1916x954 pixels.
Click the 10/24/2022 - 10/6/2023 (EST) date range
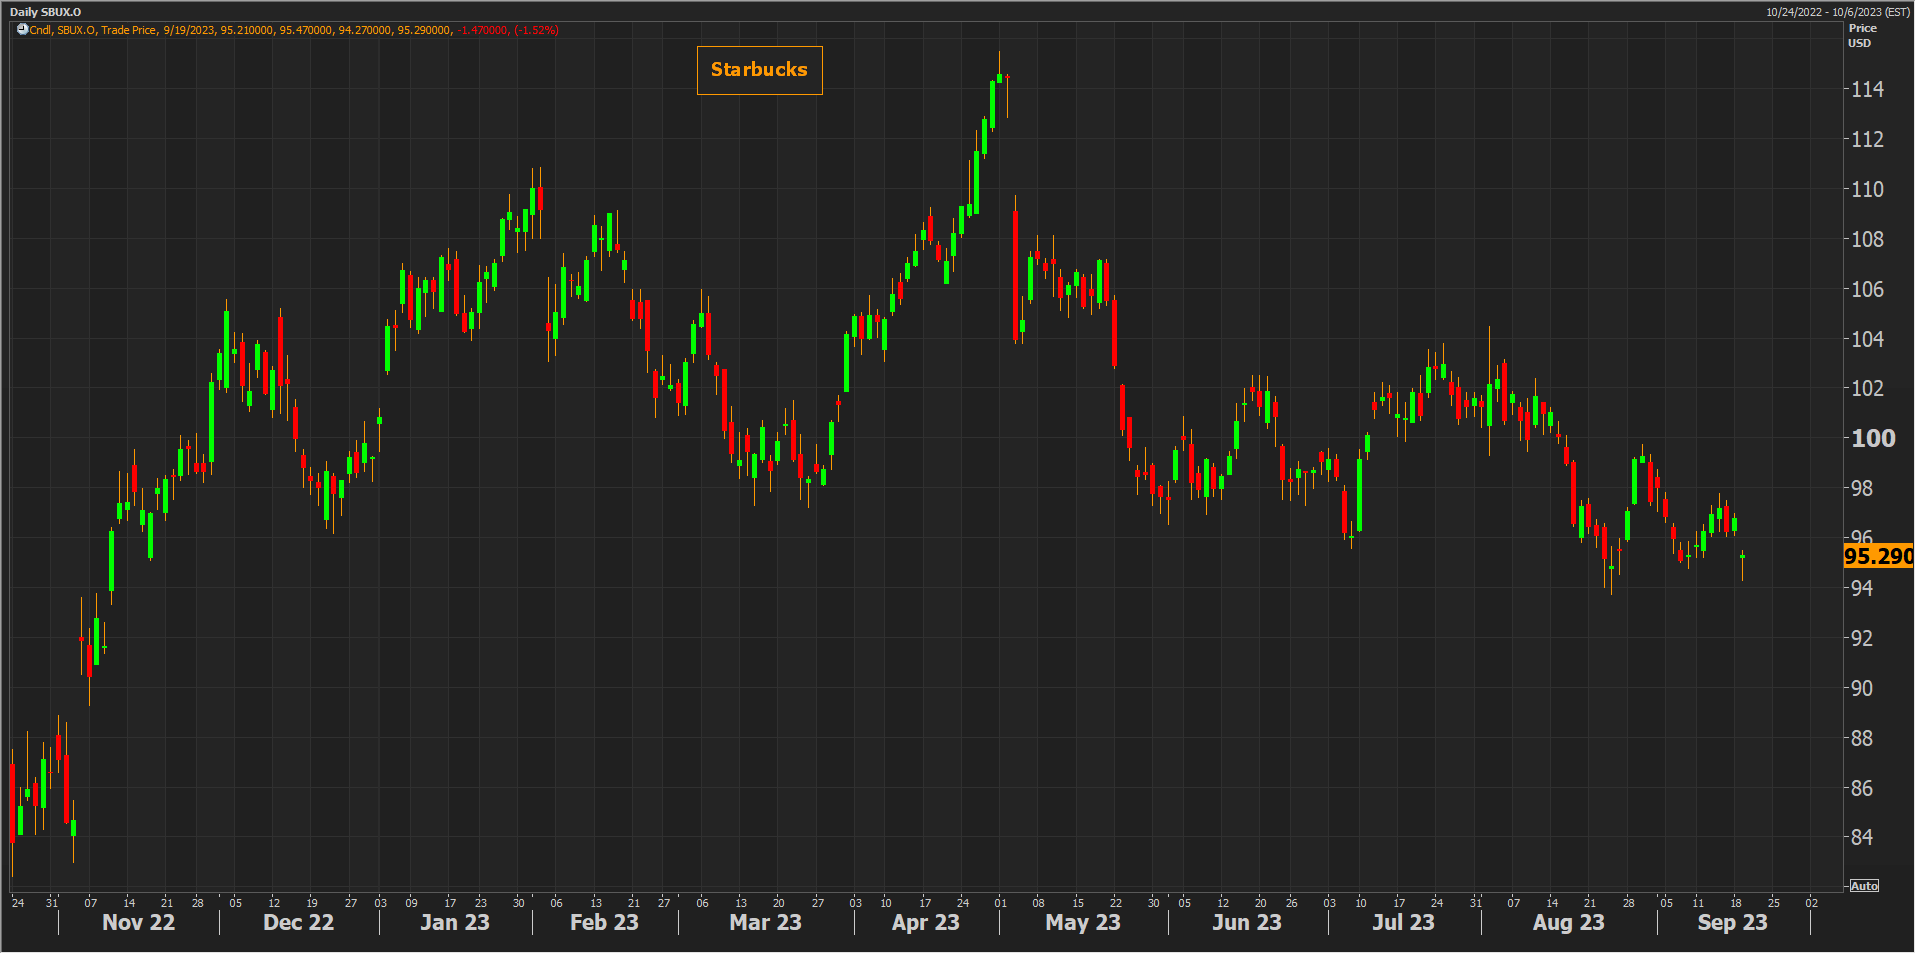1838,12
